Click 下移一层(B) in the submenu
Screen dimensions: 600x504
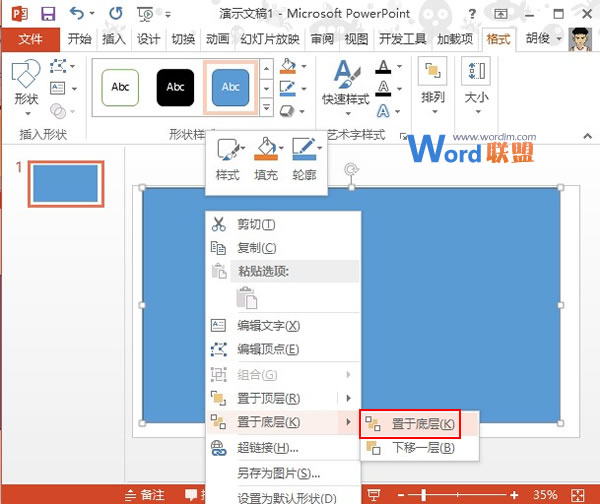coord(420,447)
